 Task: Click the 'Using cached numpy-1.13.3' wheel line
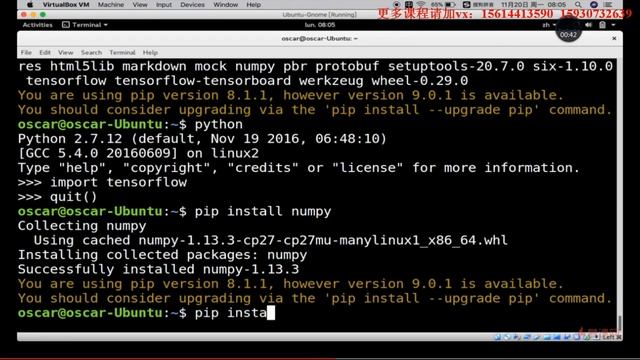[271, 240]
